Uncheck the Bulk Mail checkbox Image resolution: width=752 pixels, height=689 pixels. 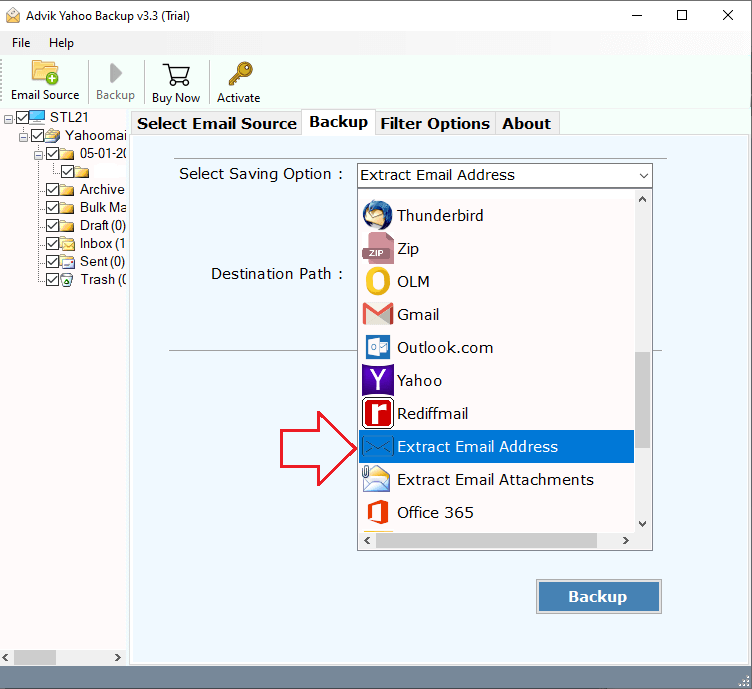pyautogui.click(x=52, y=207)
